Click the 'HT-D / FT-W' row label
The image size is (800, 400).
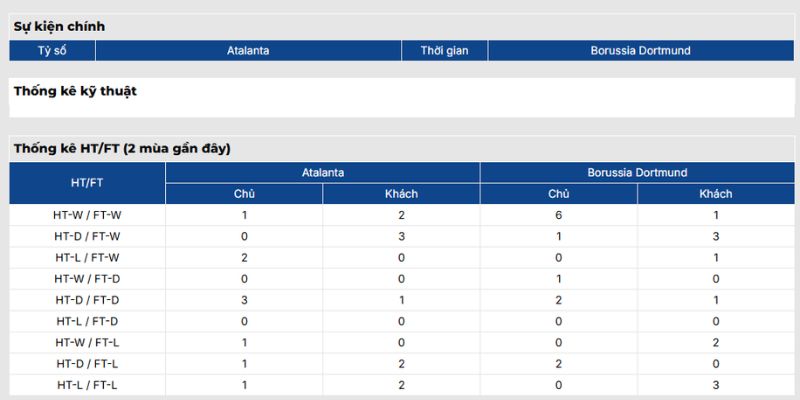point(87,236)
